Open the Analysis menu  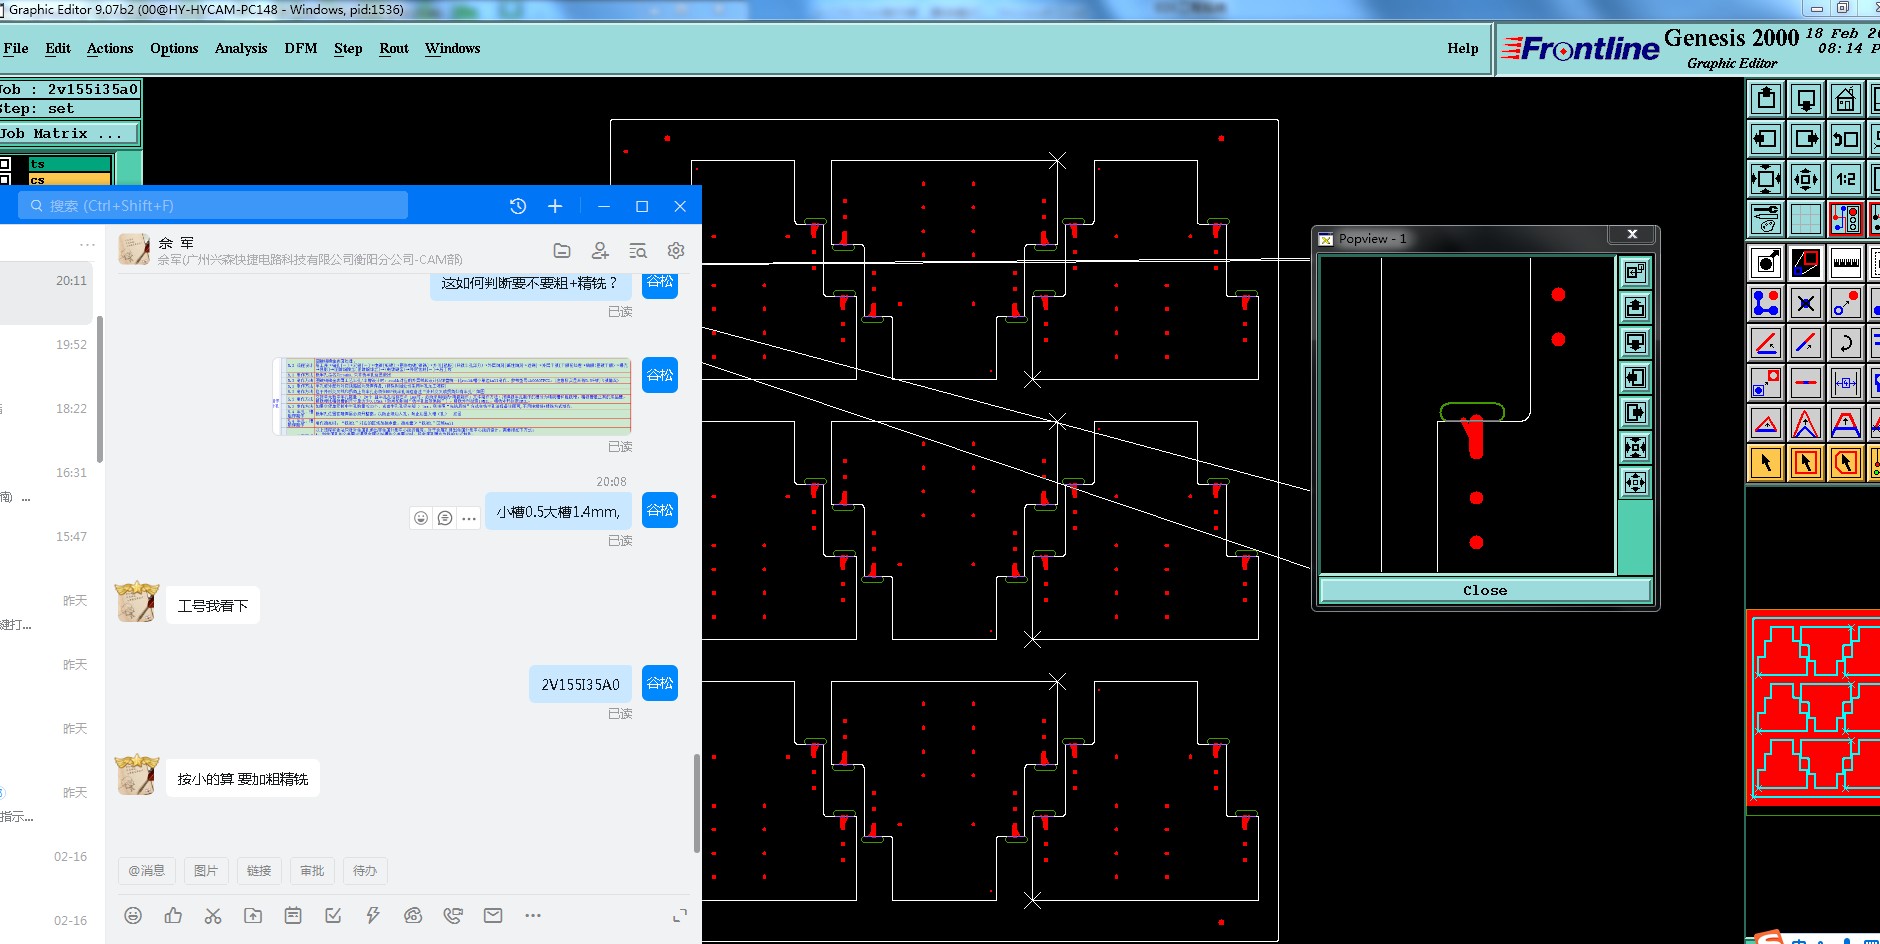(x=241, y=48)
